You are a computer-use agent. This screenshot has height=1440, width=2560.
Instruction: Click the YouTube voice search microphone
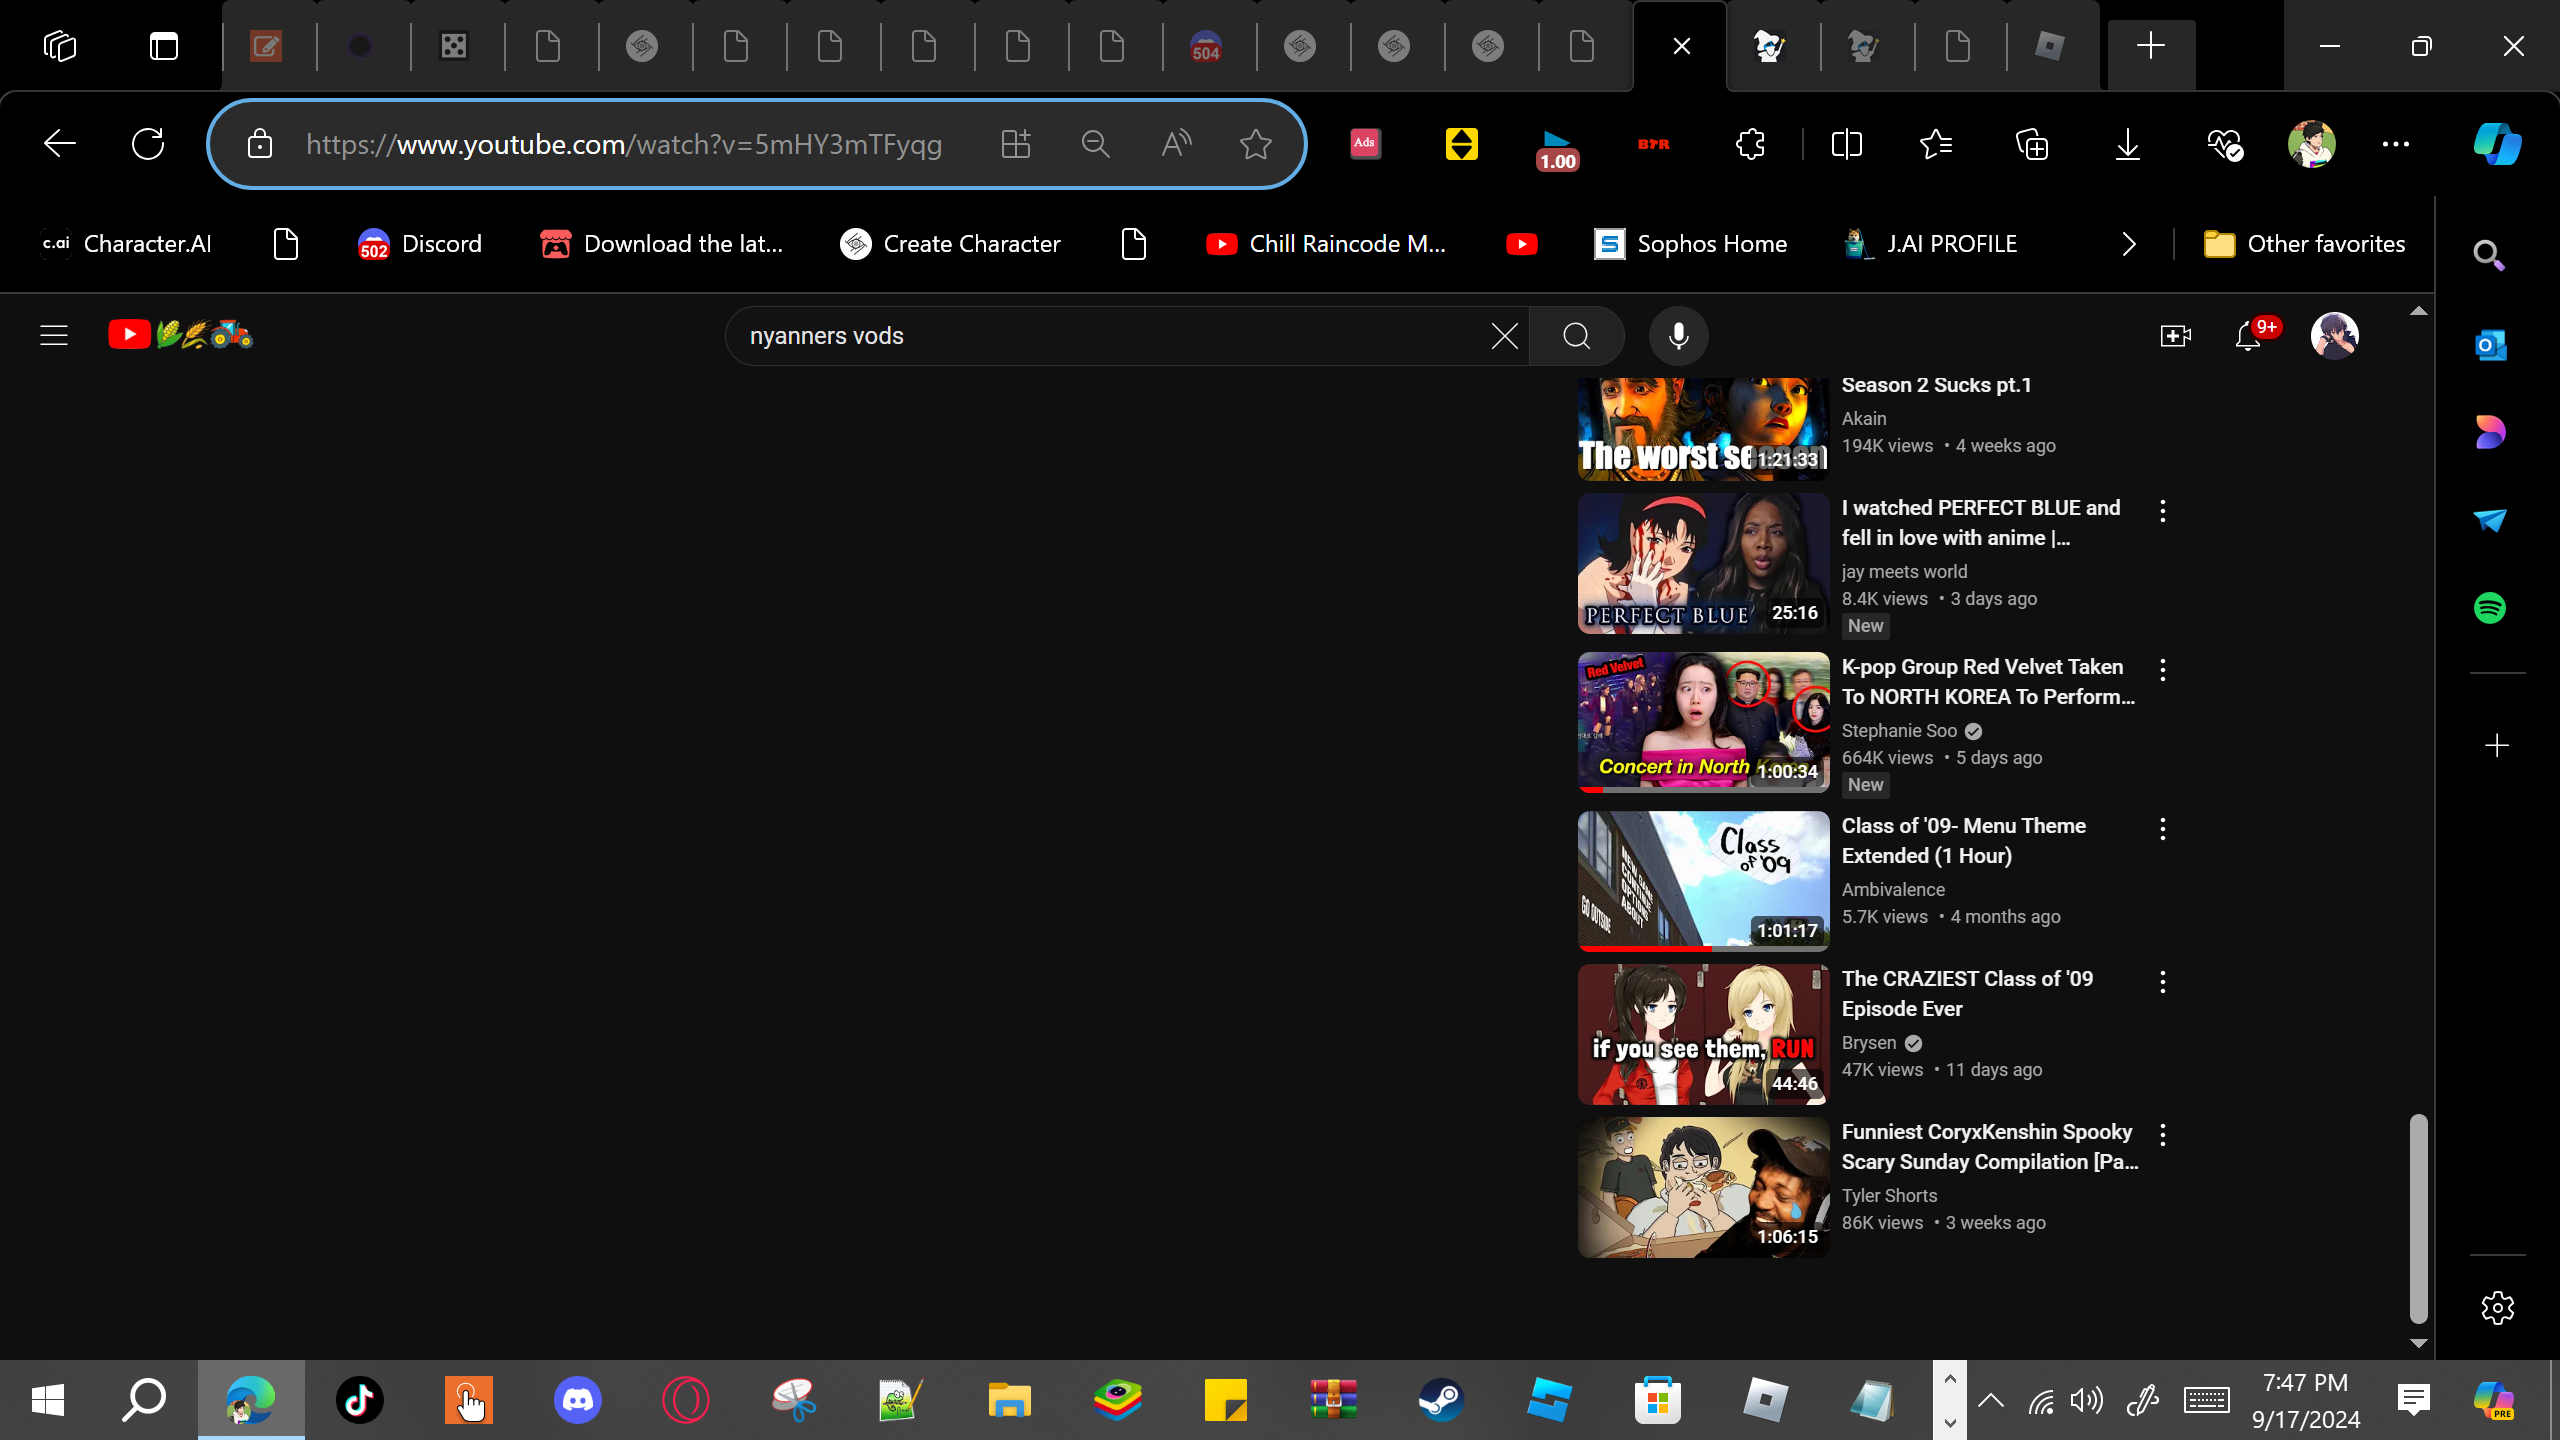pyautogui.click(x=1678, y=336)
